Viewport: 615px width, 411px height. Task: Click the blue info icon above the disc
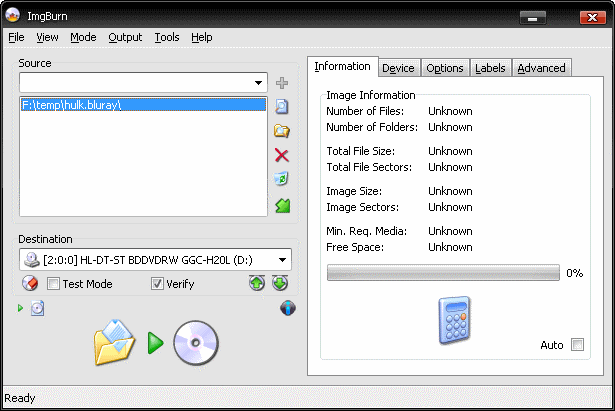288,308
